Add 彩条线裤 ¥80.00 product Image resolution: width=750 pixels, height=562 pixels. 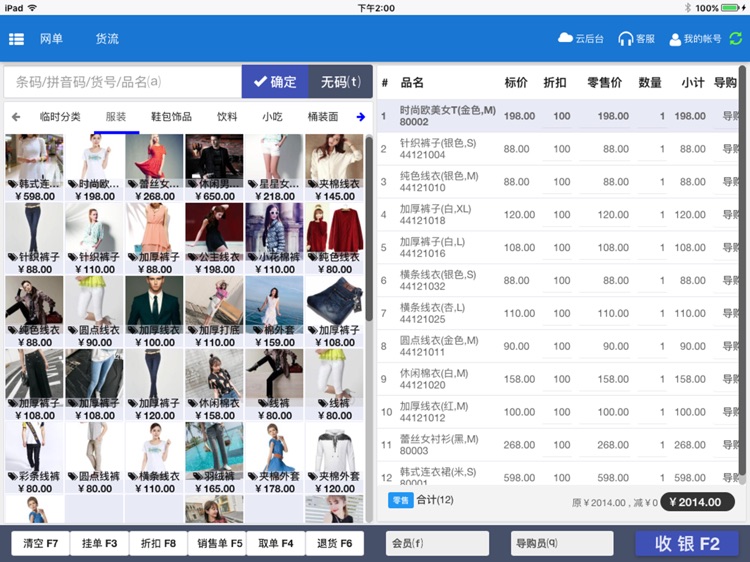tap(34, 458)
